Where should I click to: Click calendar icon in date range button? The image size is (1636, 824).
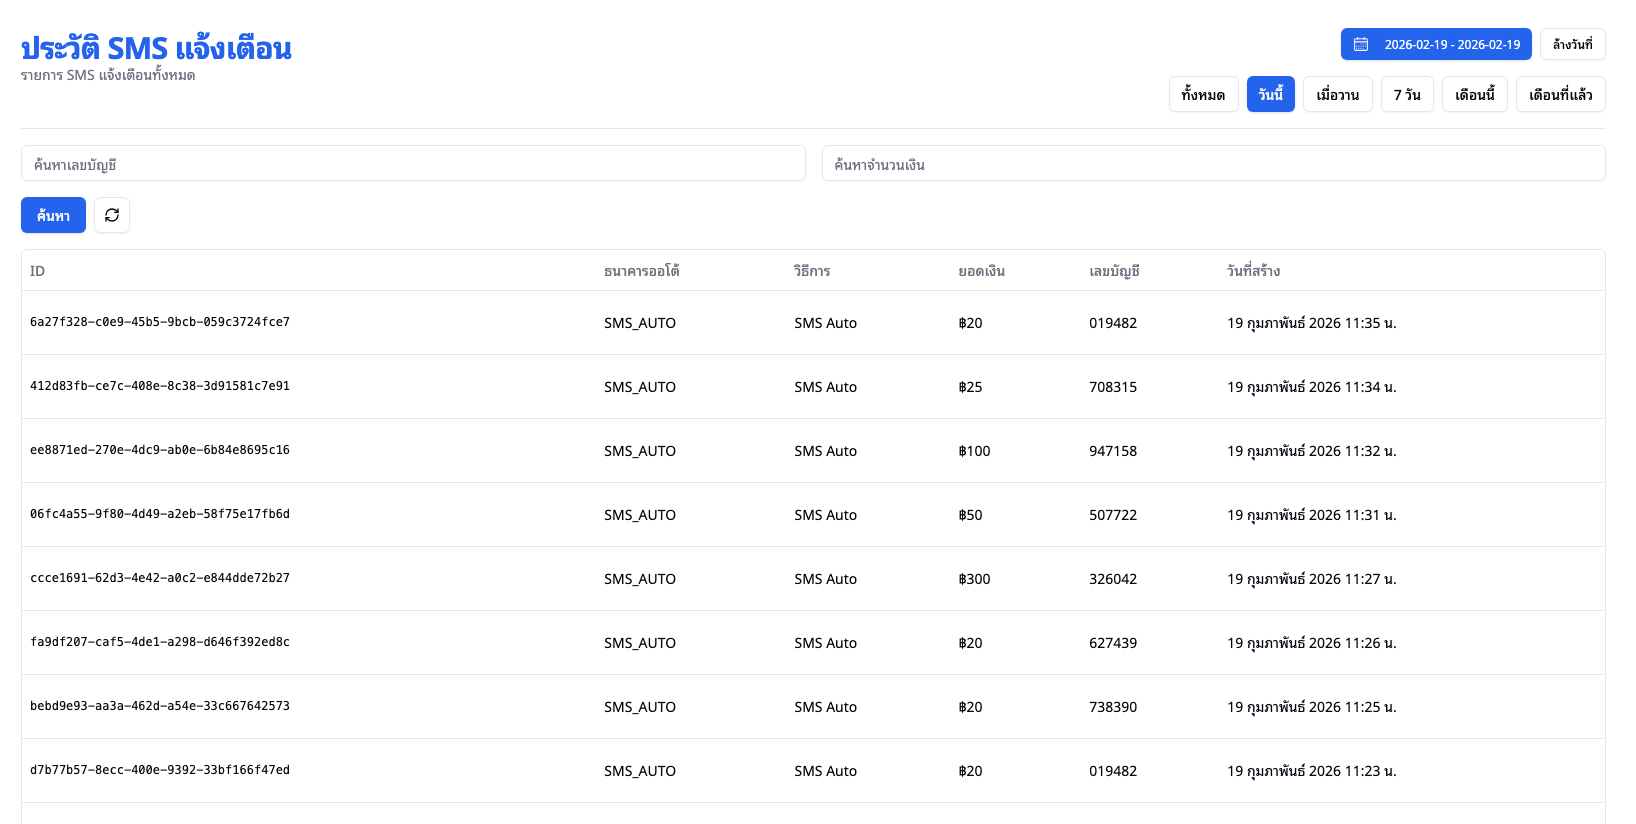click(1361, 44)
